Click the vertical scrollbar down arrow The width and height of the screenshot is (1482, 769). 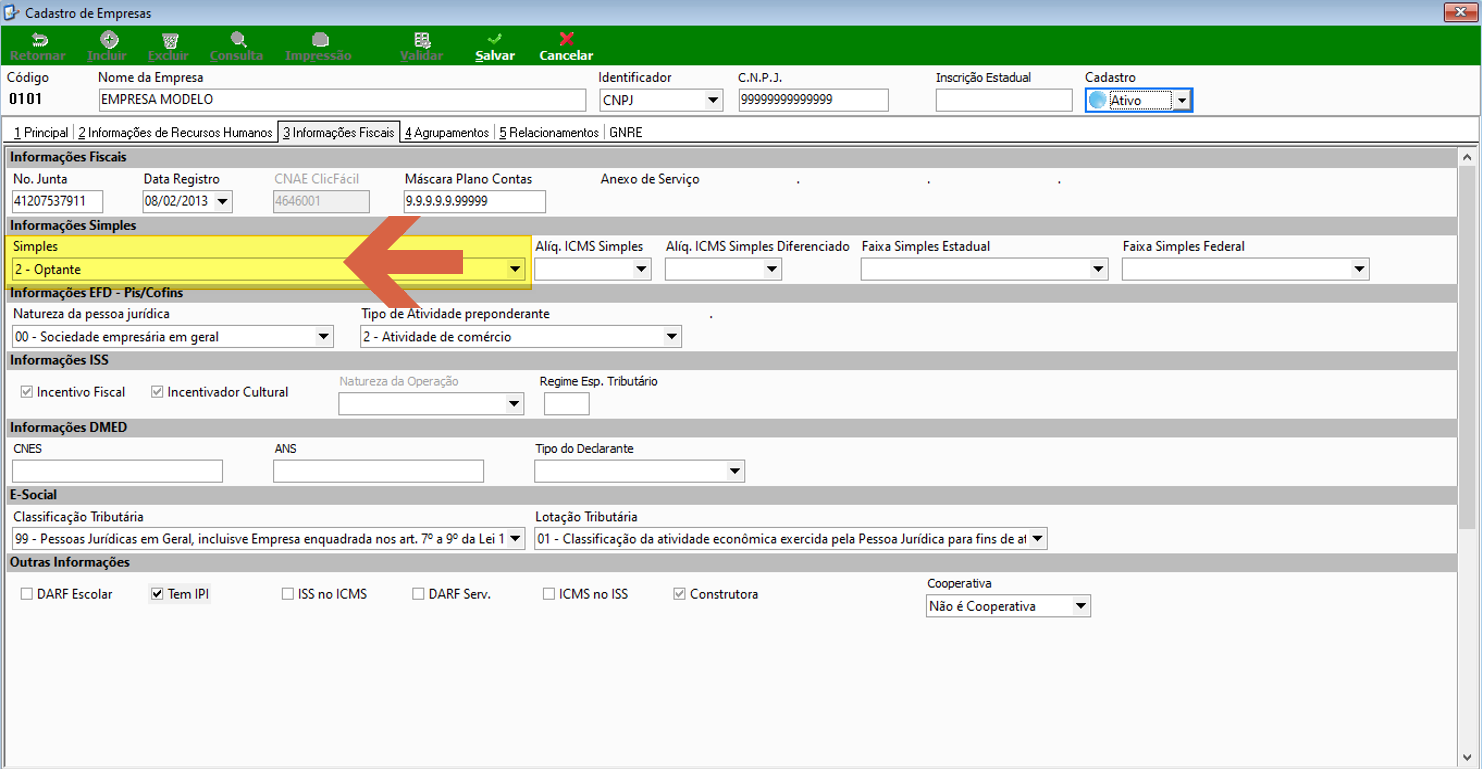1467,759
